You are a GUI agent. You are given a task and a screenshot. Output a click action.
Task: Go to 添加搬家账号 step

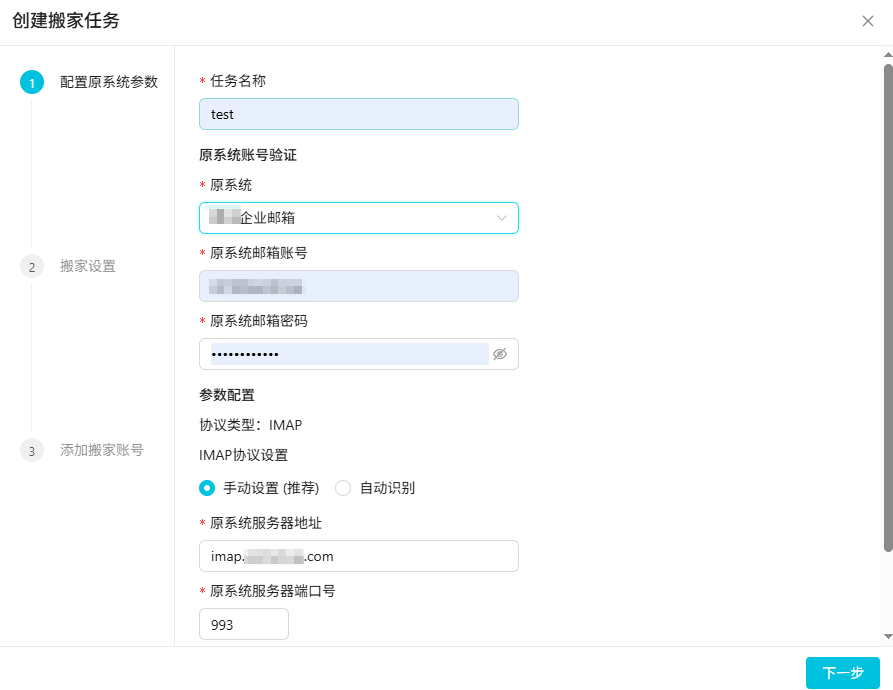tap(101, 450)
